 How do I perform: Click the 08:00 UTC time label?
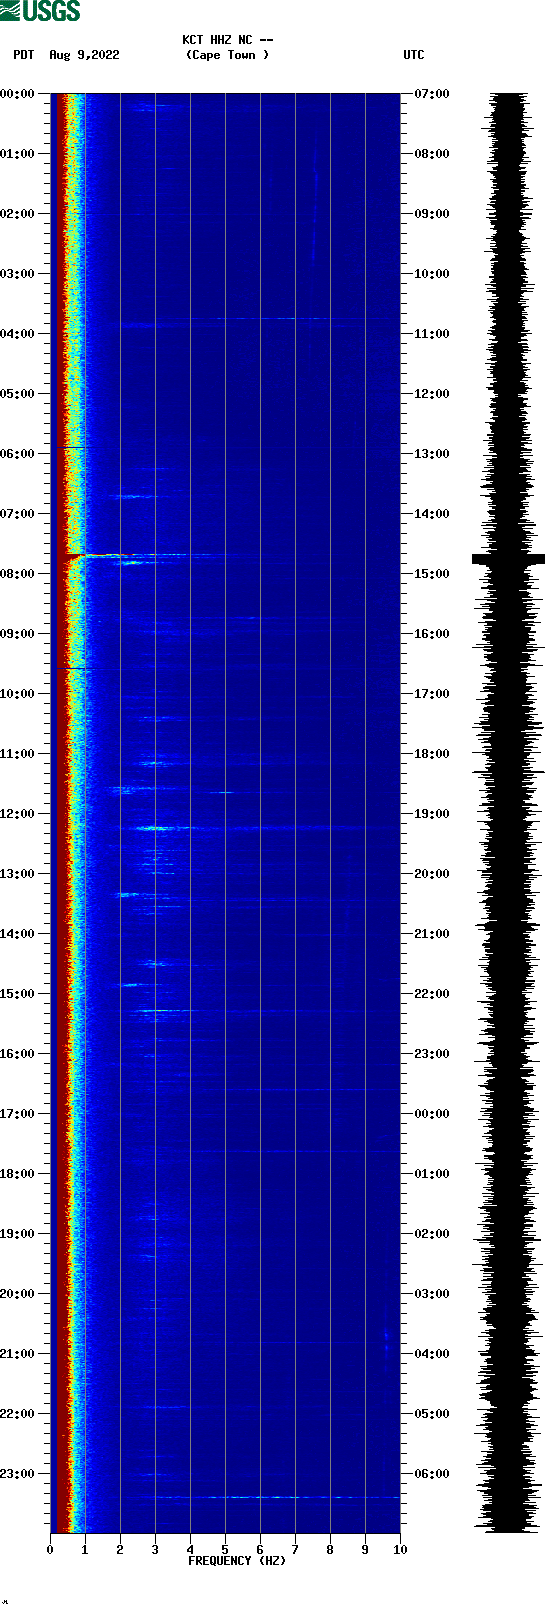click(431, 154)
